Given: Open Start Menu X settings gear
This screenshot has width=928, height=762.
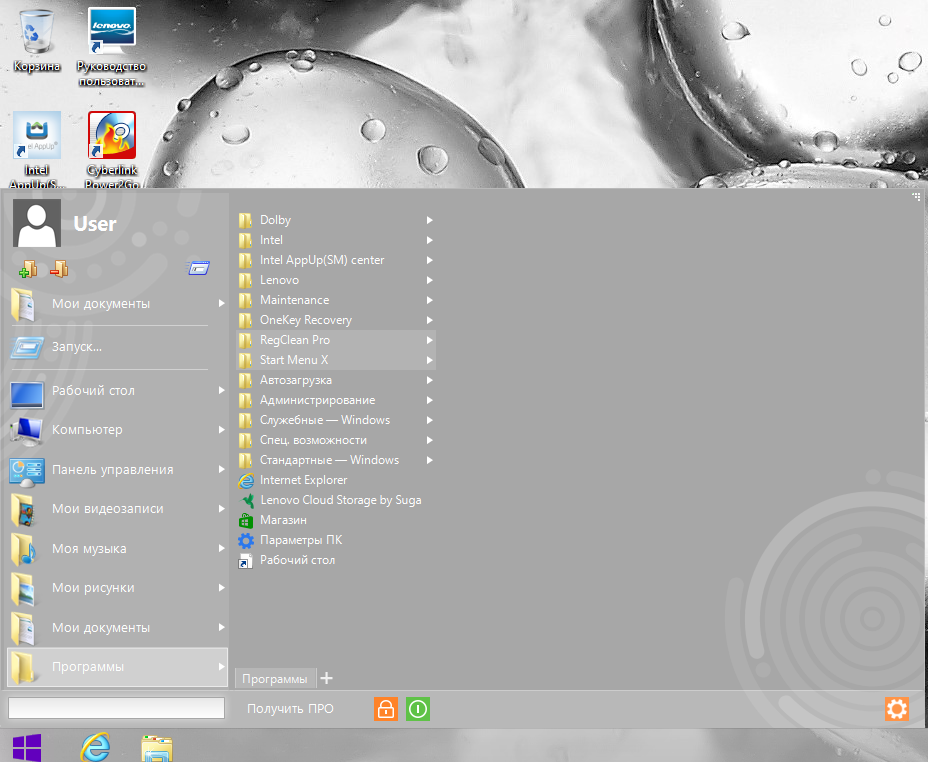Looking at the screenshot, I should click(x=897, y=709).
